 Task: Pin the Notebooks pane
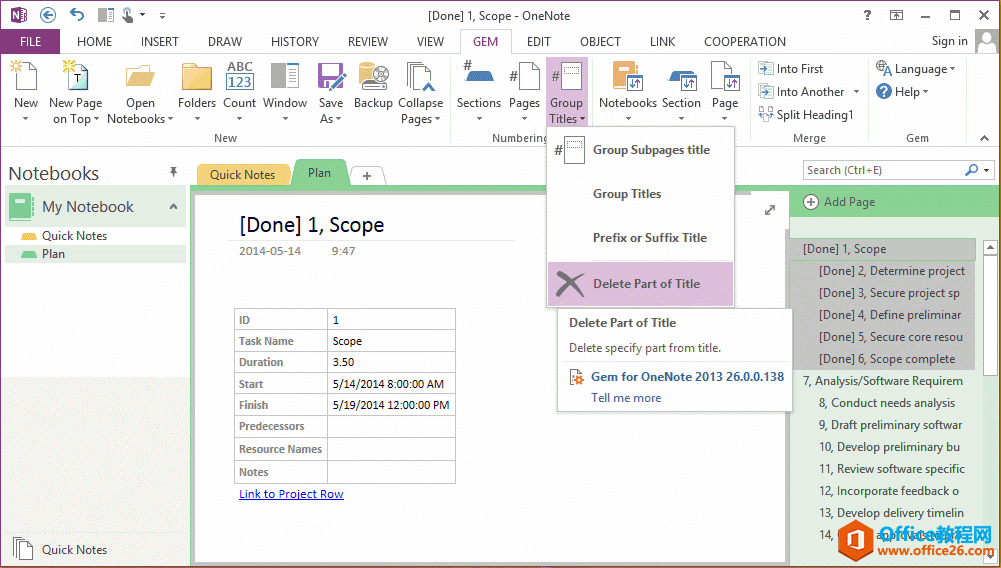click(x=173, y=173)
